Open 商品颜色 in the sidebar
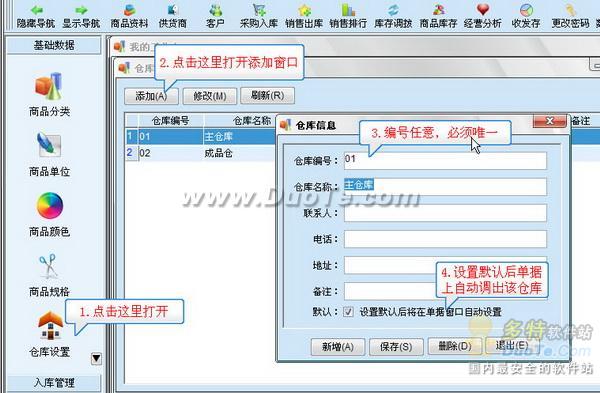This screenshot has height=393, width=600. point(49,215)
